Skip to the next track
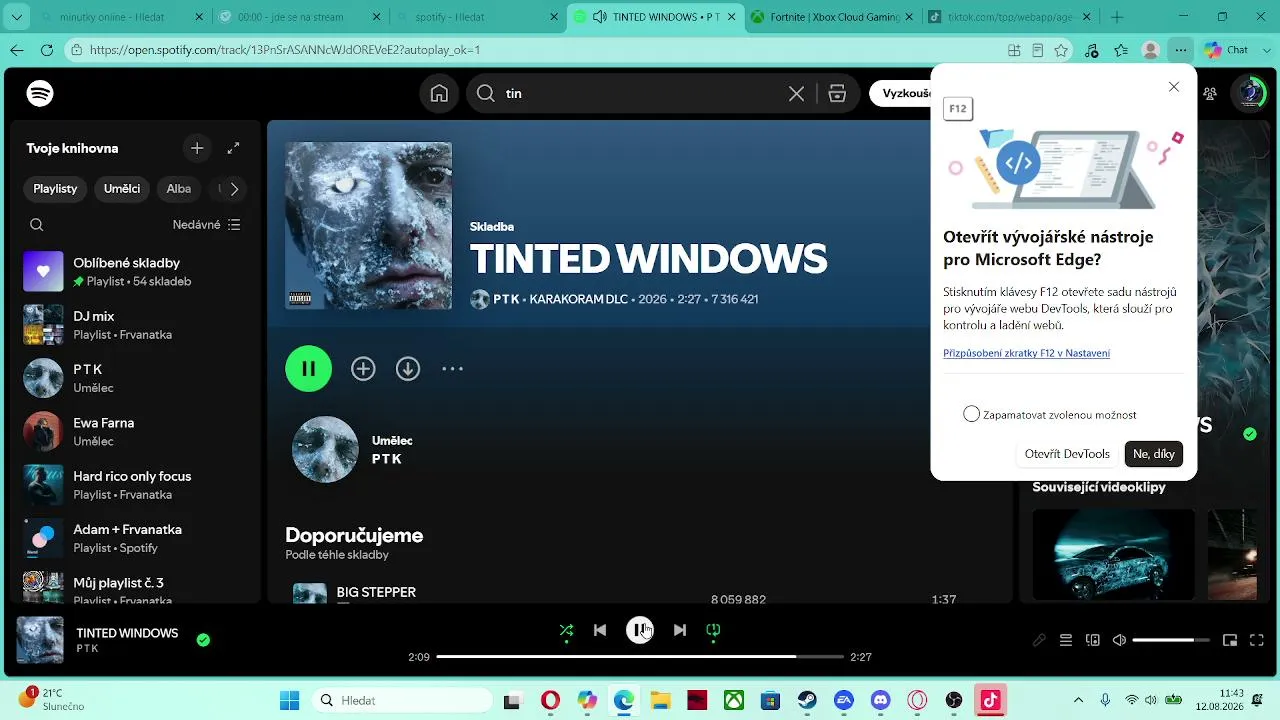This screenshot has height=720, width=1280. [x=680, y=630]
